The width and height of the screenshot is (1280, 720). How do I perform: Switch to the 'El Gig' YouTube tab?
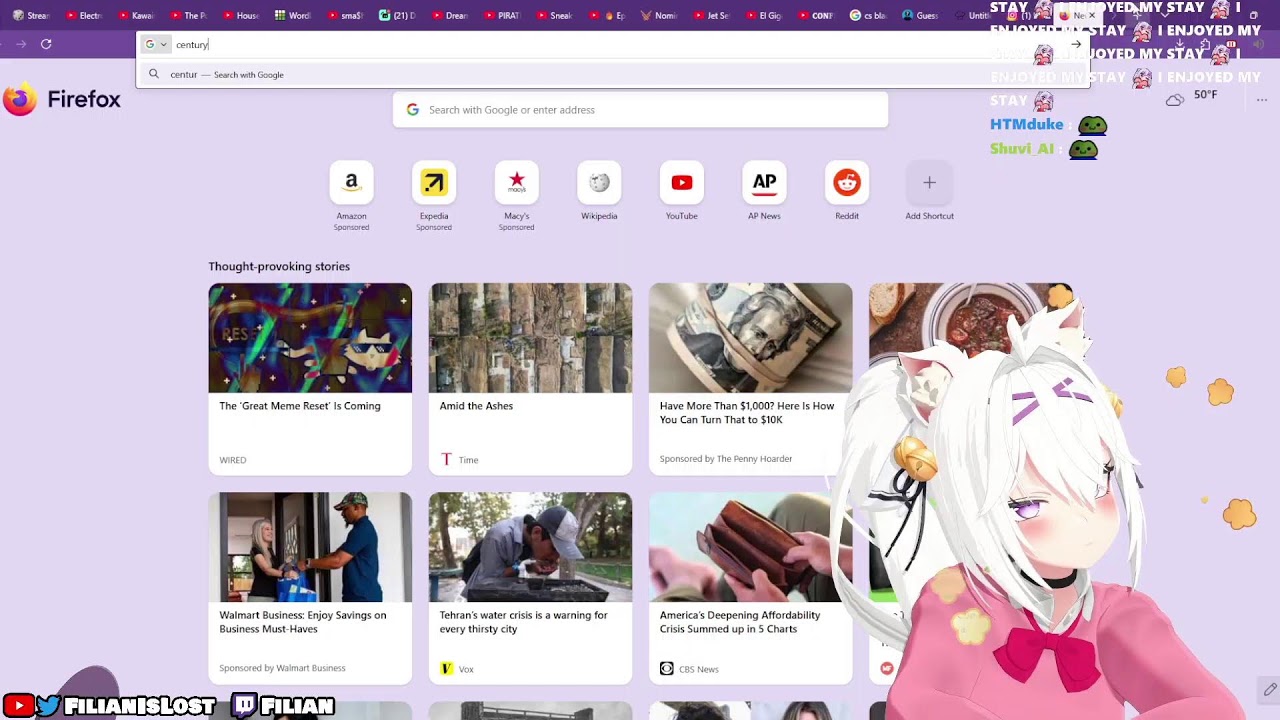[763, 15]
